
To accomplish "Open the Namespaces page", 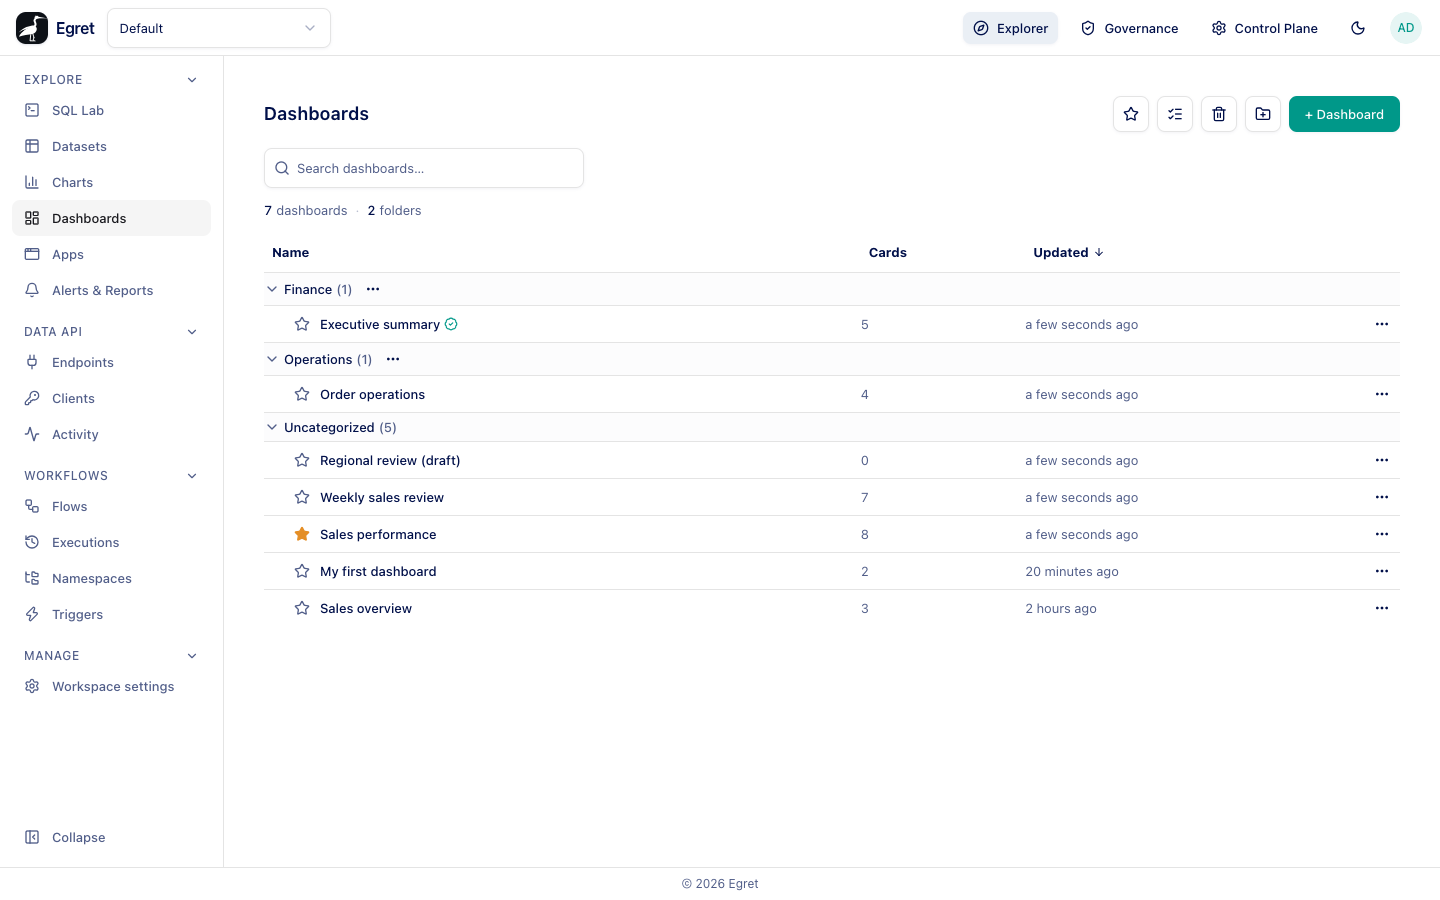I will 111,578.
